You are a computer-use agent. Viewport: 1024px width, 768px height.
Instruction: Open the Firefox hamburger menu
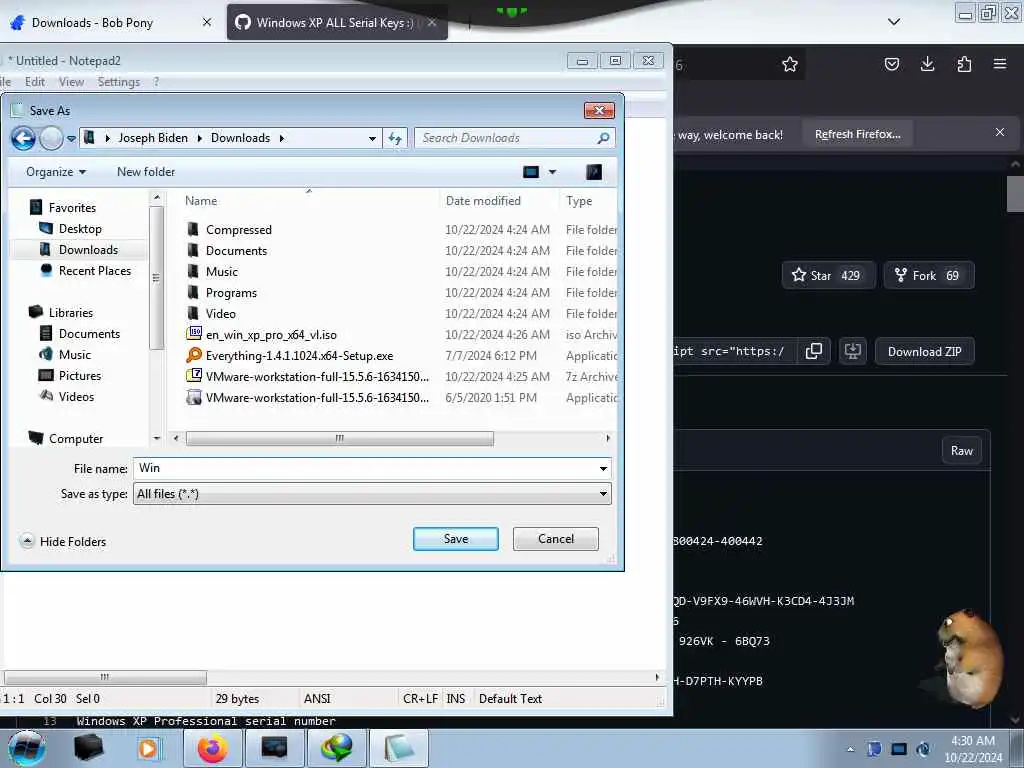(x=1000, y=64)
